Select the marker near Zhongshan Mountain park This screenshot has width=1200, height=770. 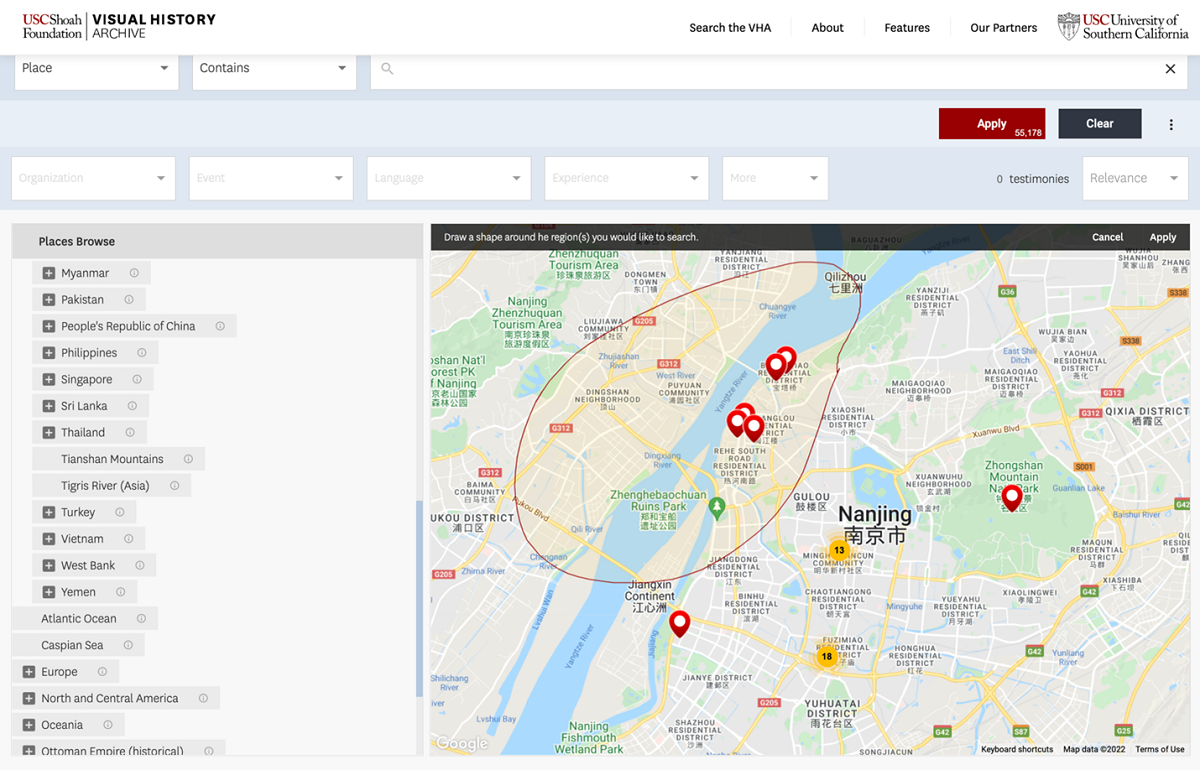coord(1011,497)
